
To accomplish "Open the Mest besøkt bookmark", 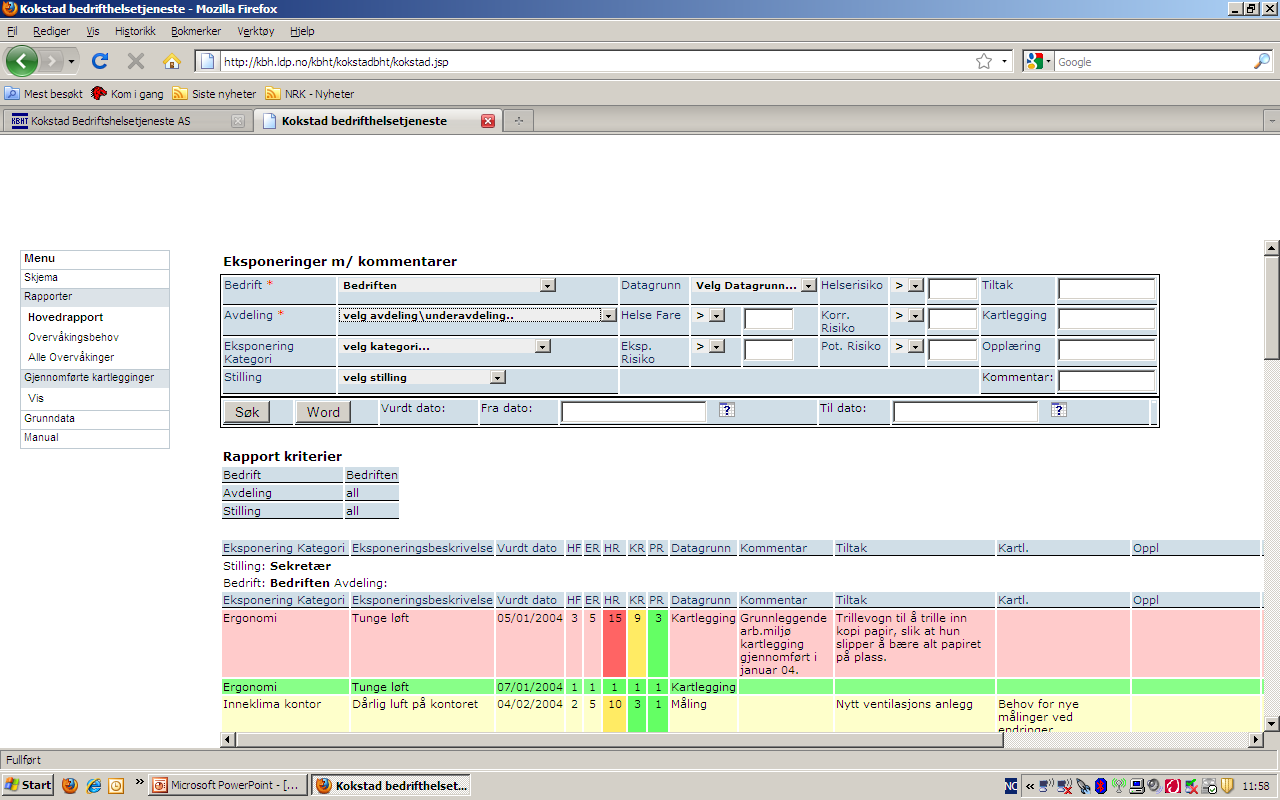I will coord(43,94).
